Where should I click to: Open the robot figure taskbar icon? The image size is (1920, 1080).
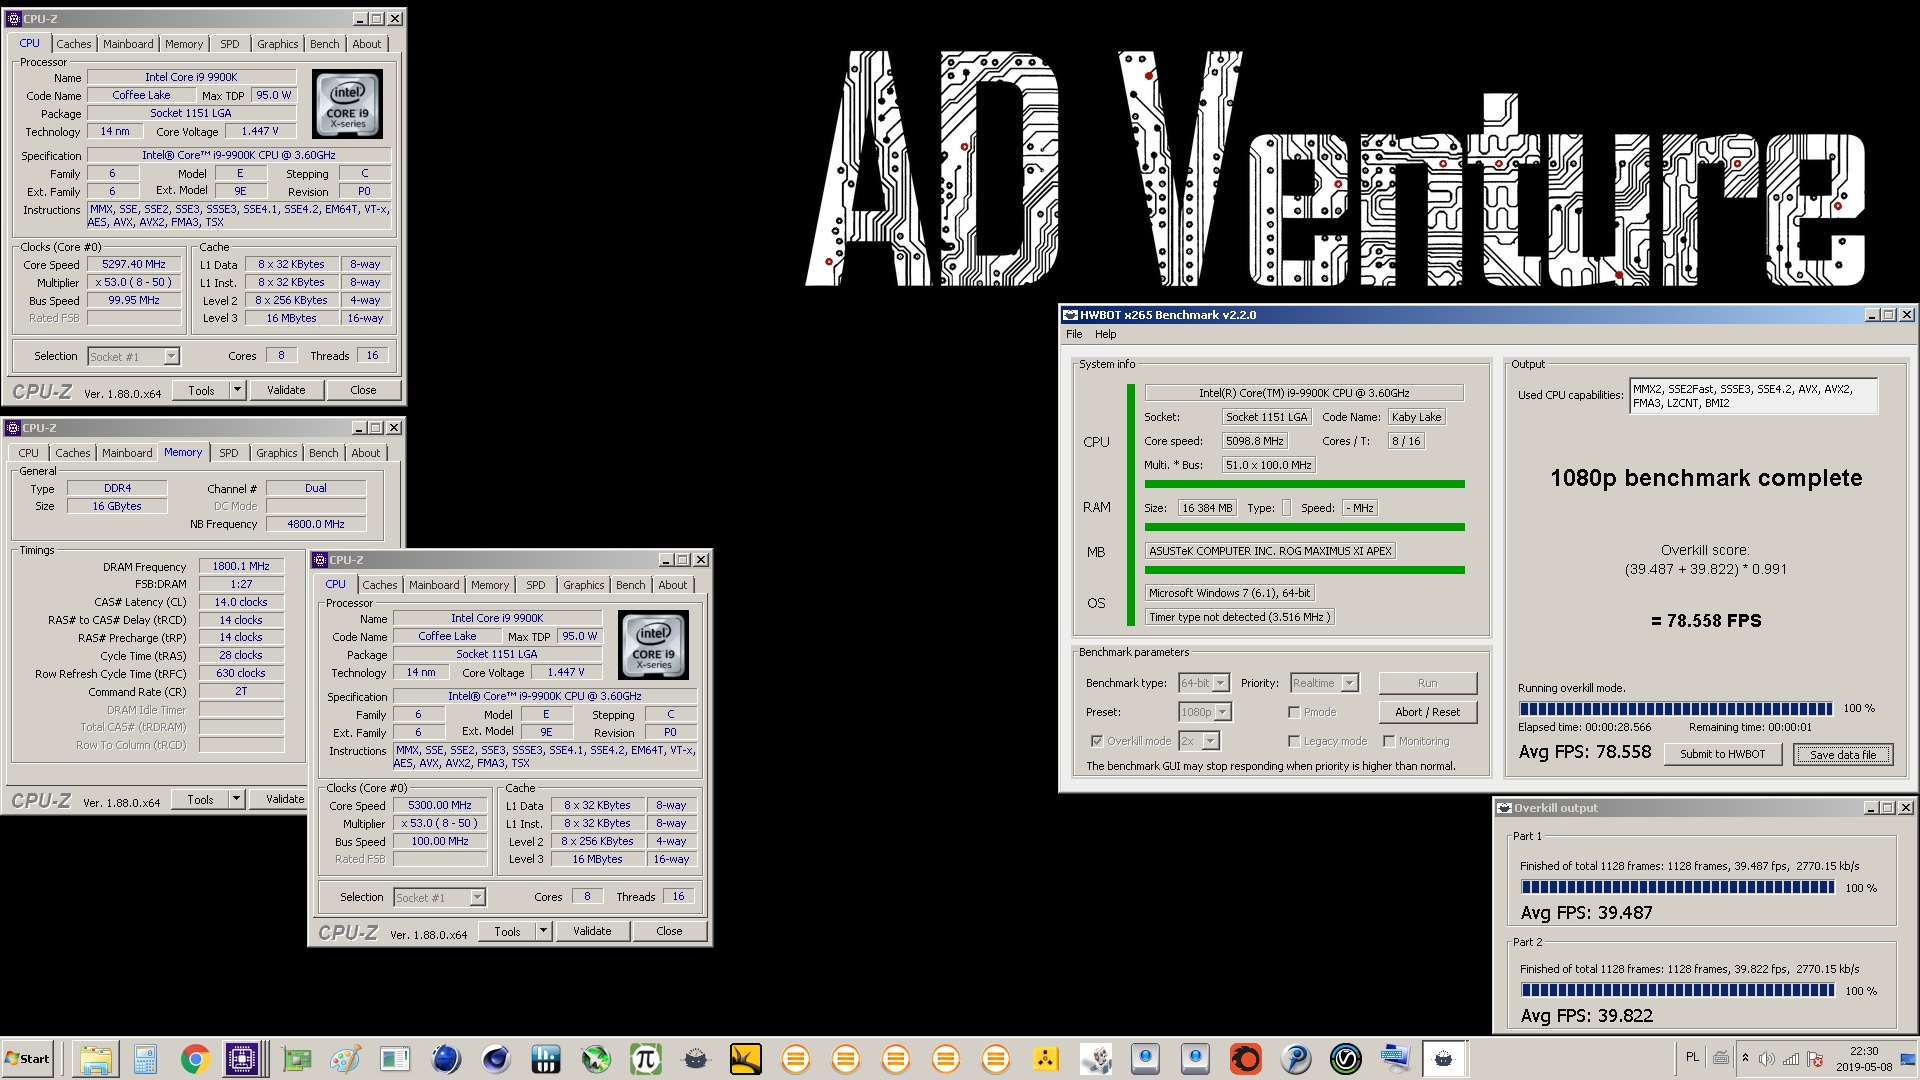coord(1096,1059)
